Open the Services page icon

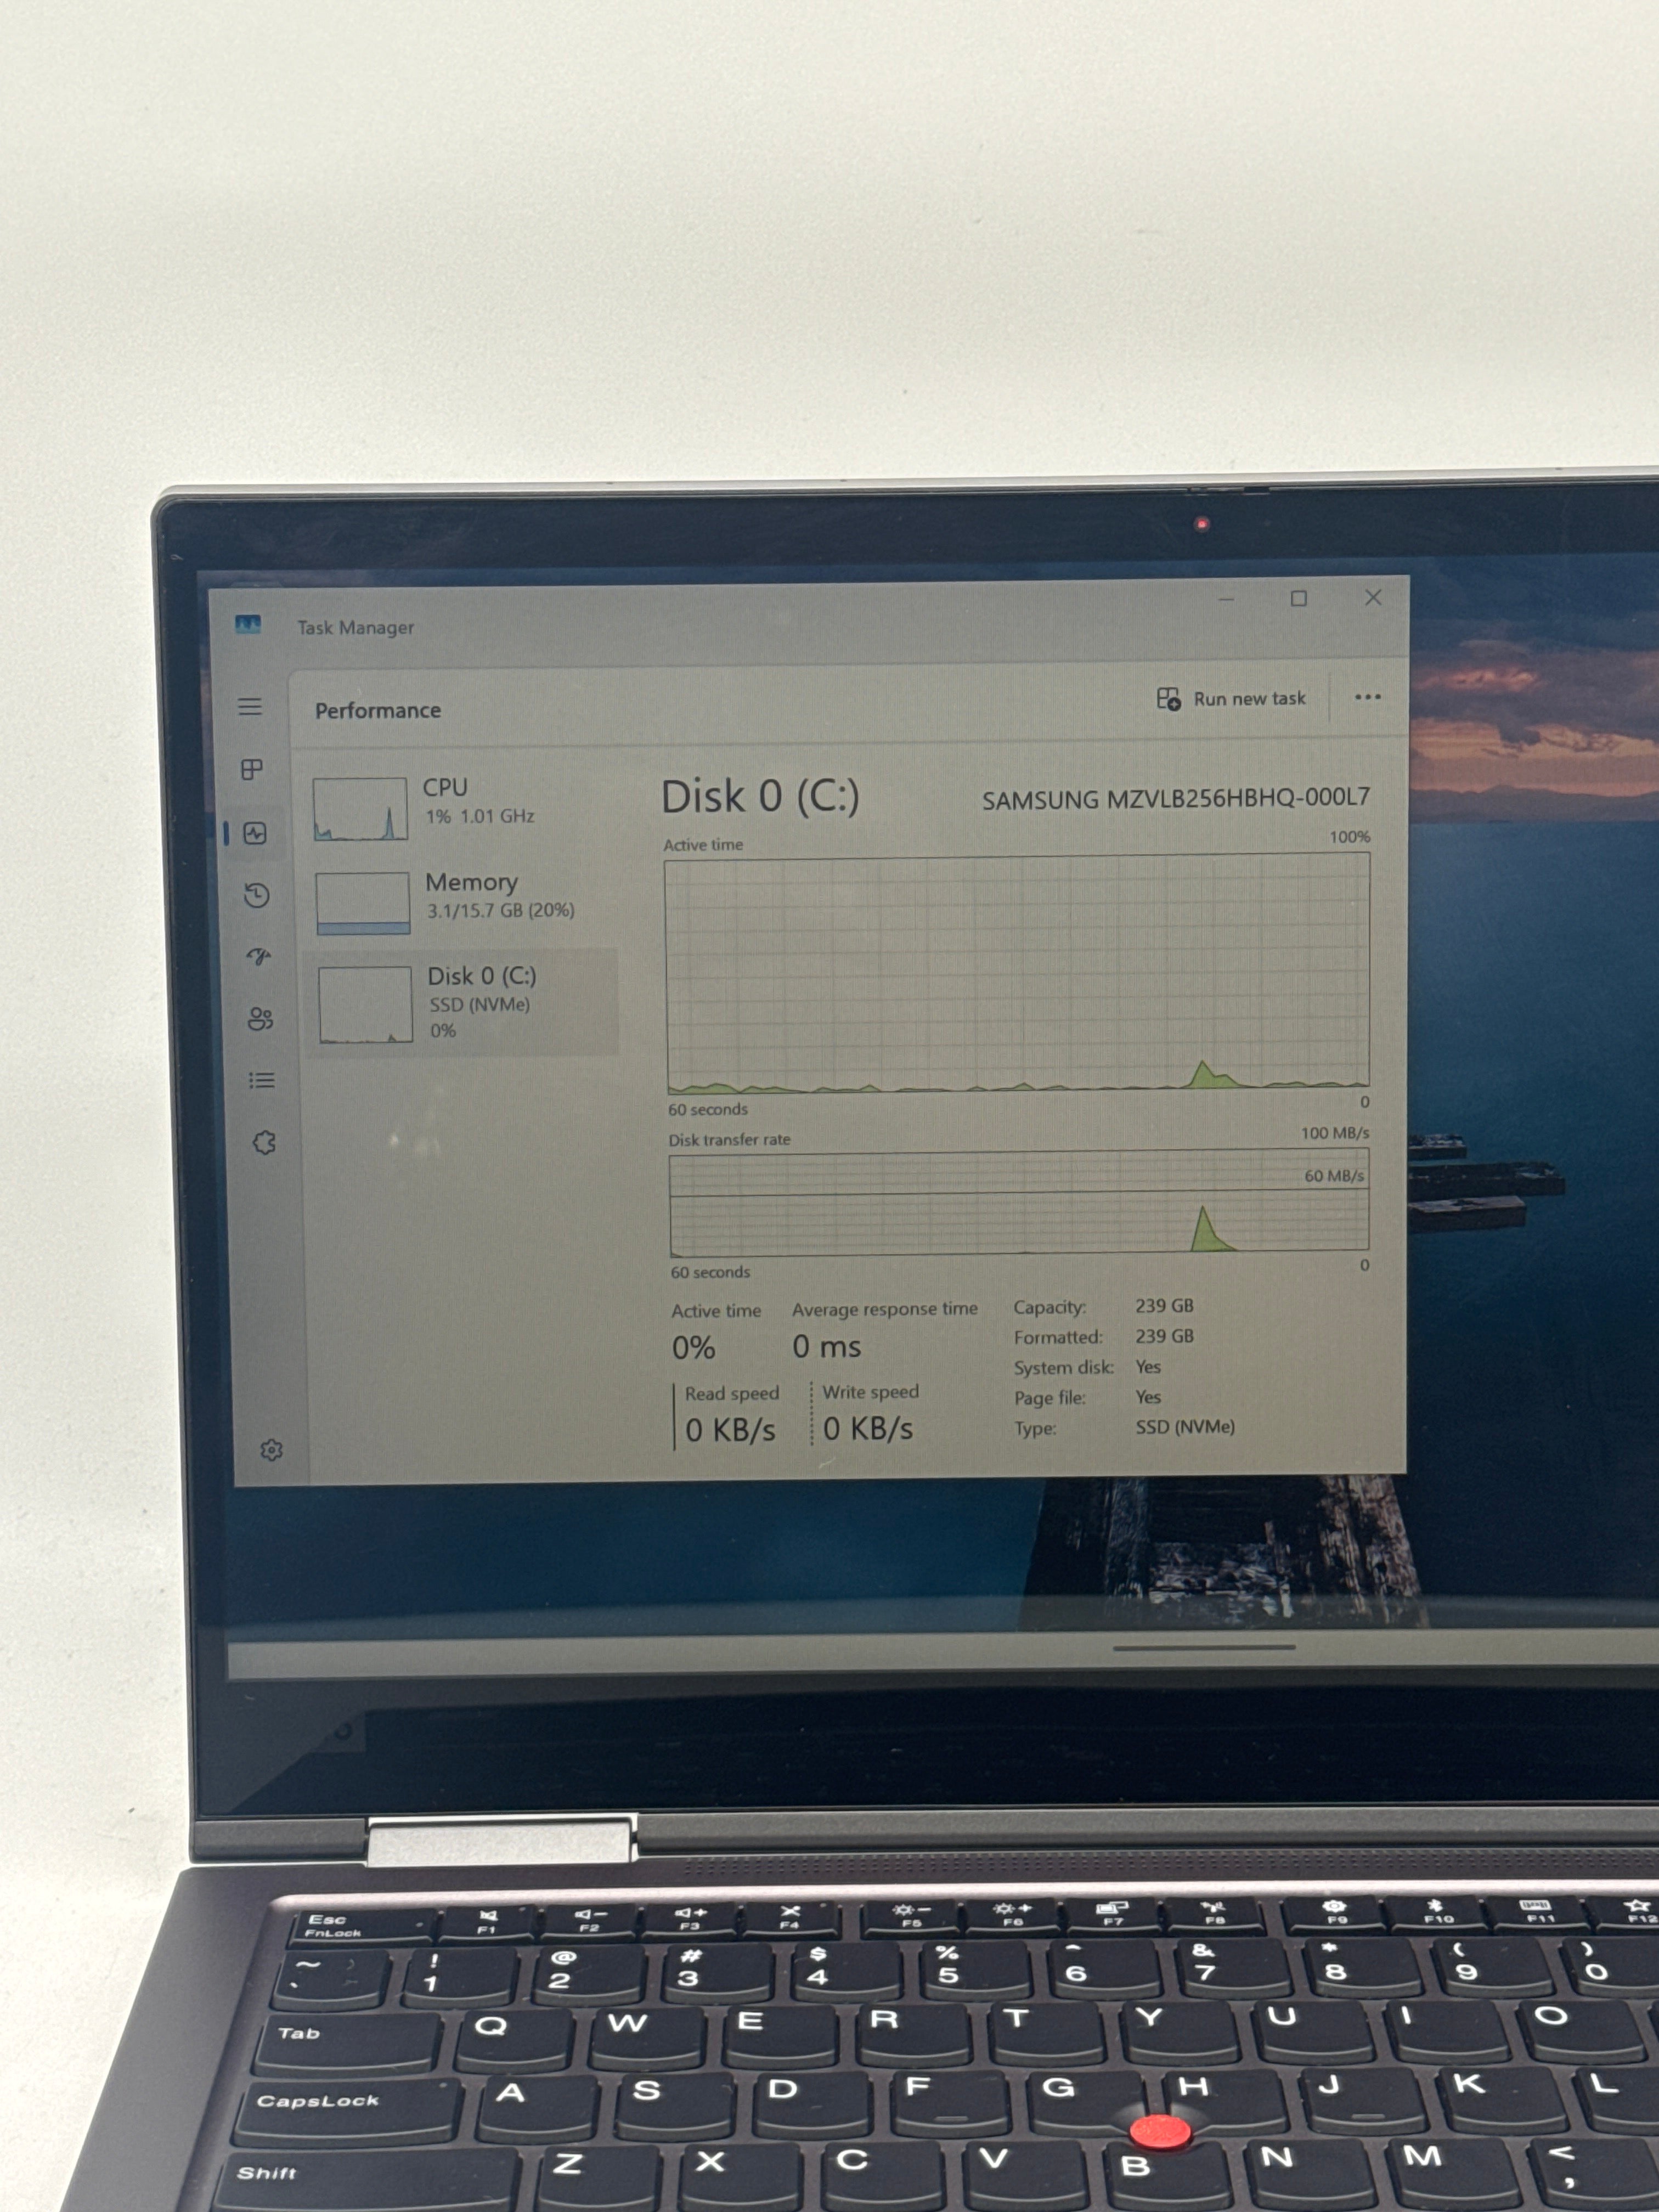[264, 1142]
